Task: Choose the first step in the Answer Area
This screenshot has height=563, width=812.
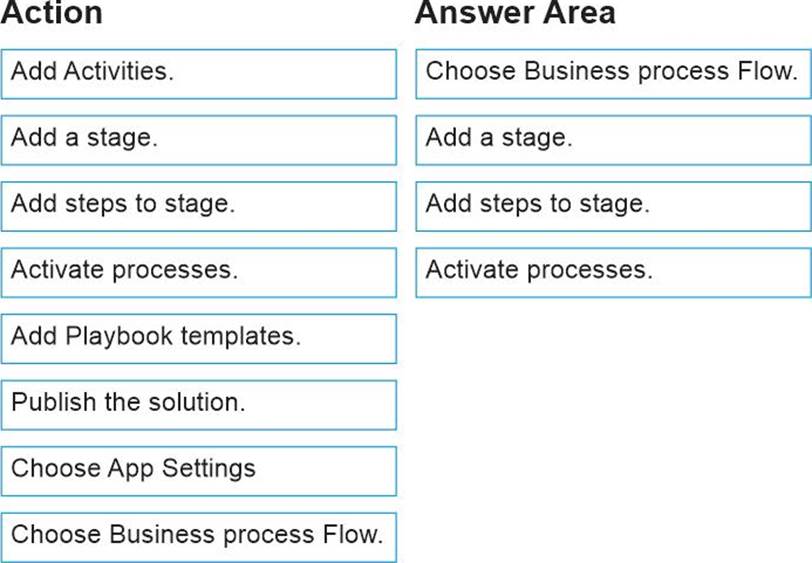Action: point(612,74)
